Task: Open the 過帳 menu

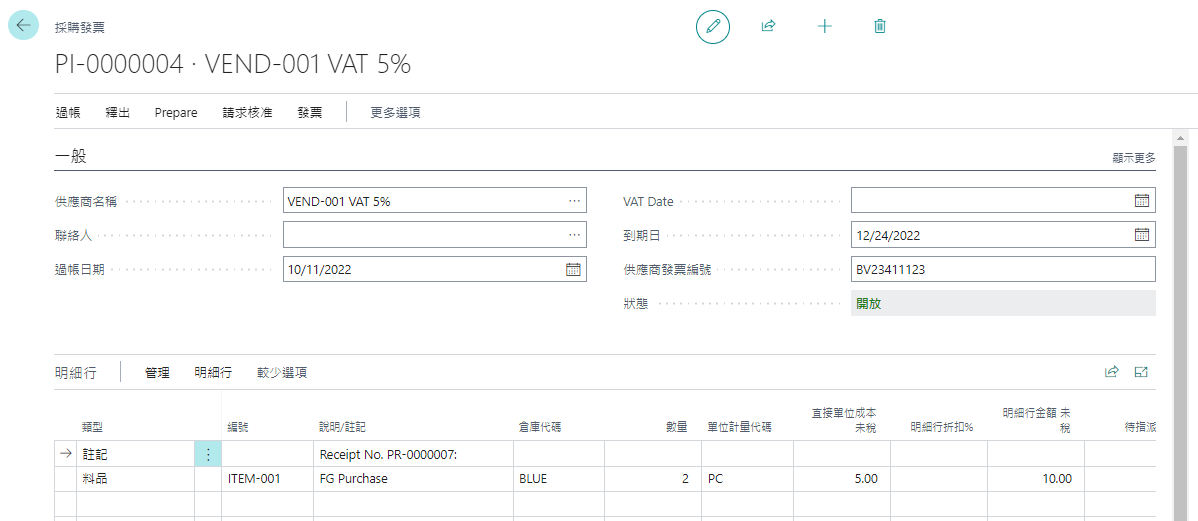Action: click(68, 112)
